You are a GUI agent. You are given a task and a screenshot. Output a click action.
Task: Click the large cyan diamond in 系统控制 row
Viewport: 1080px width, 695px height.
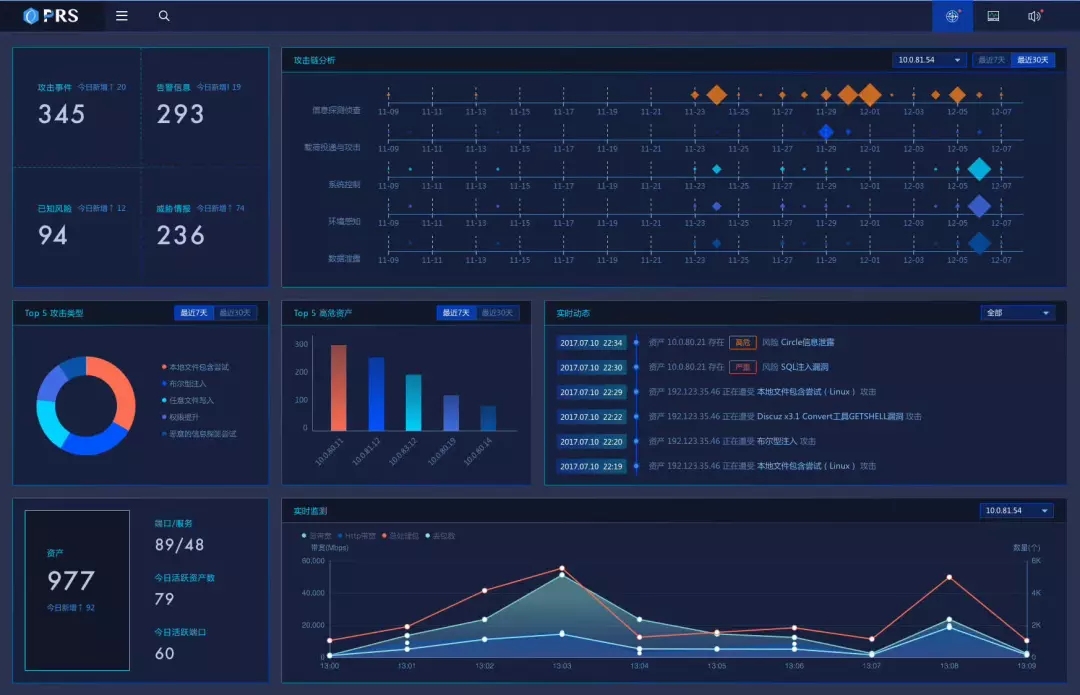pyautogui.click(x=979, y=169)
